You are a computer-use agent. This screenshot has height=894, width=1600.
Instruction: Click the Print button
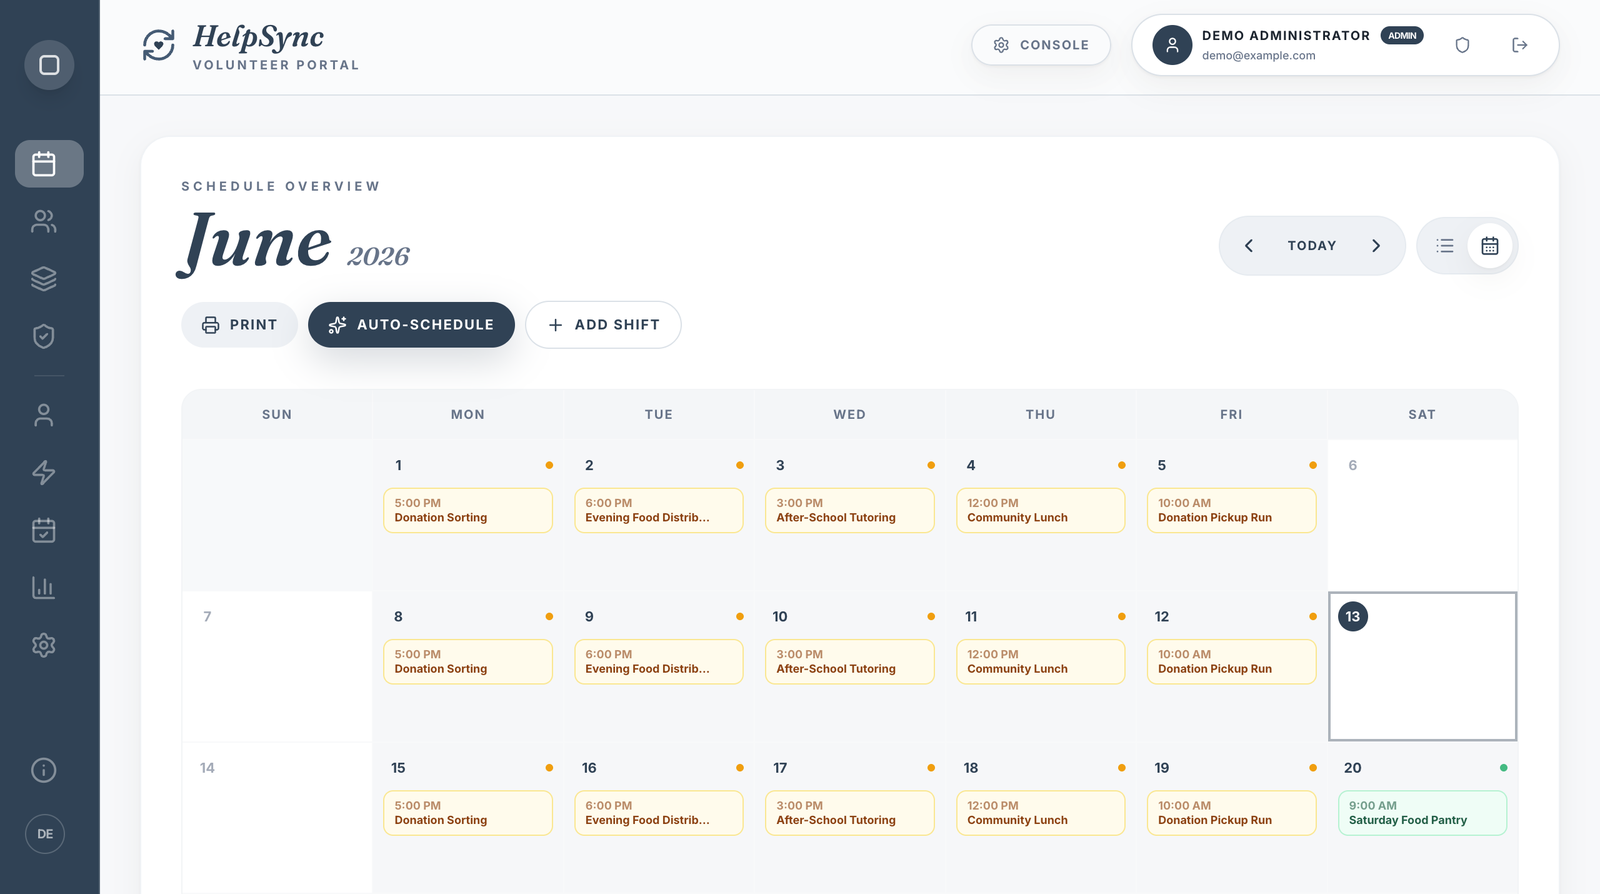[x=240, y=325]
